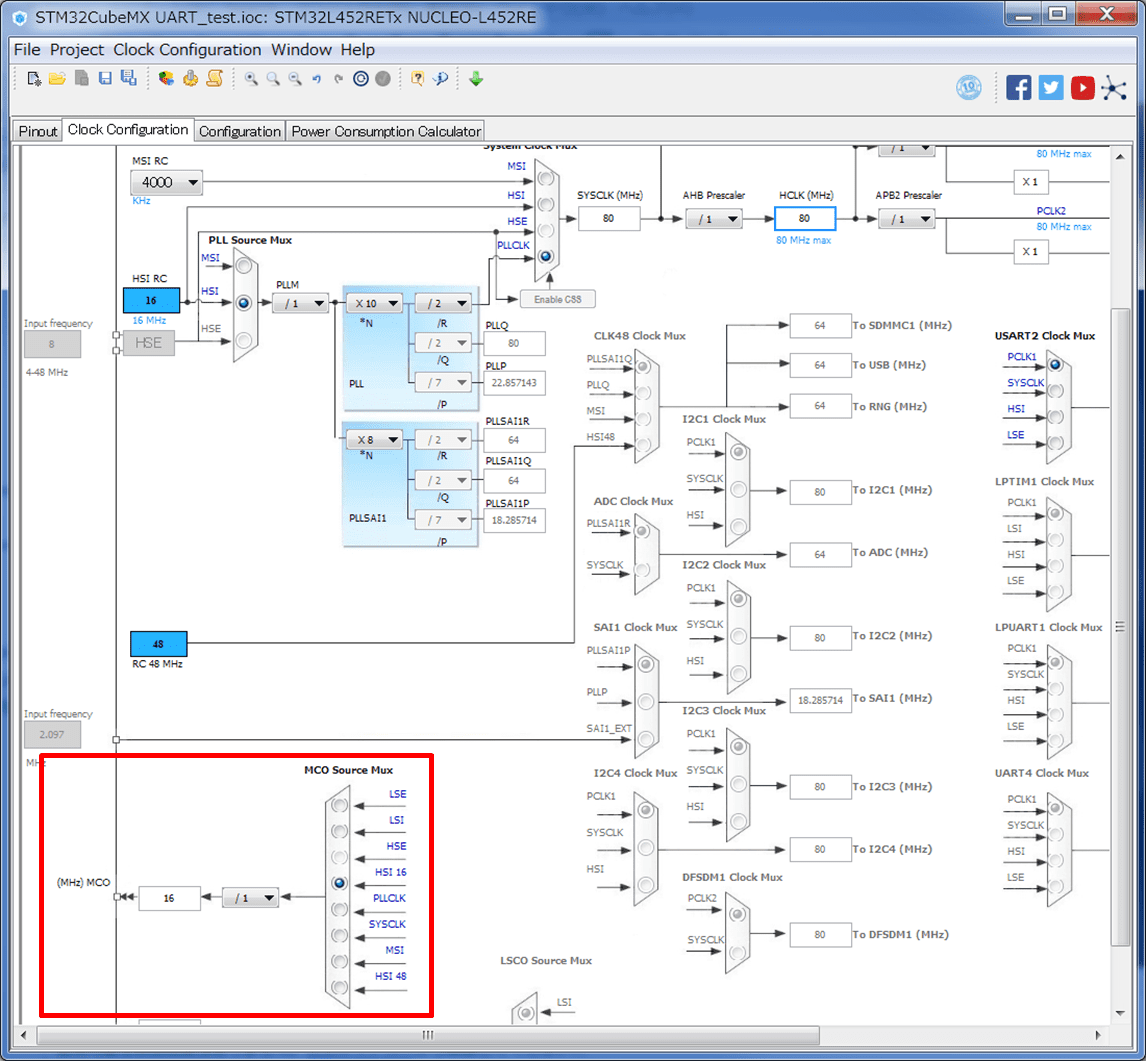The image size is (1146, 1061).
Task: Open the YouTube icon link
Action: click(1082, 88)
